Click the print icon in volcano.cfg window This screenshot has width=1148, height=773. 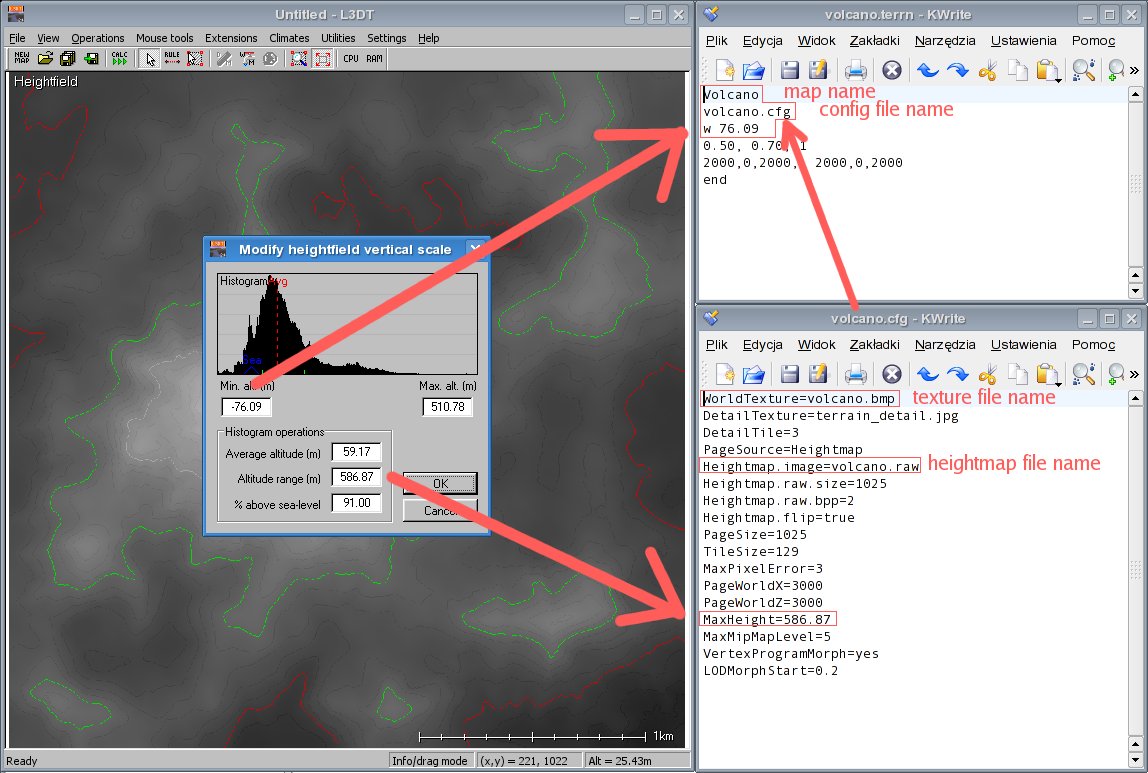[x=855, y=374]
